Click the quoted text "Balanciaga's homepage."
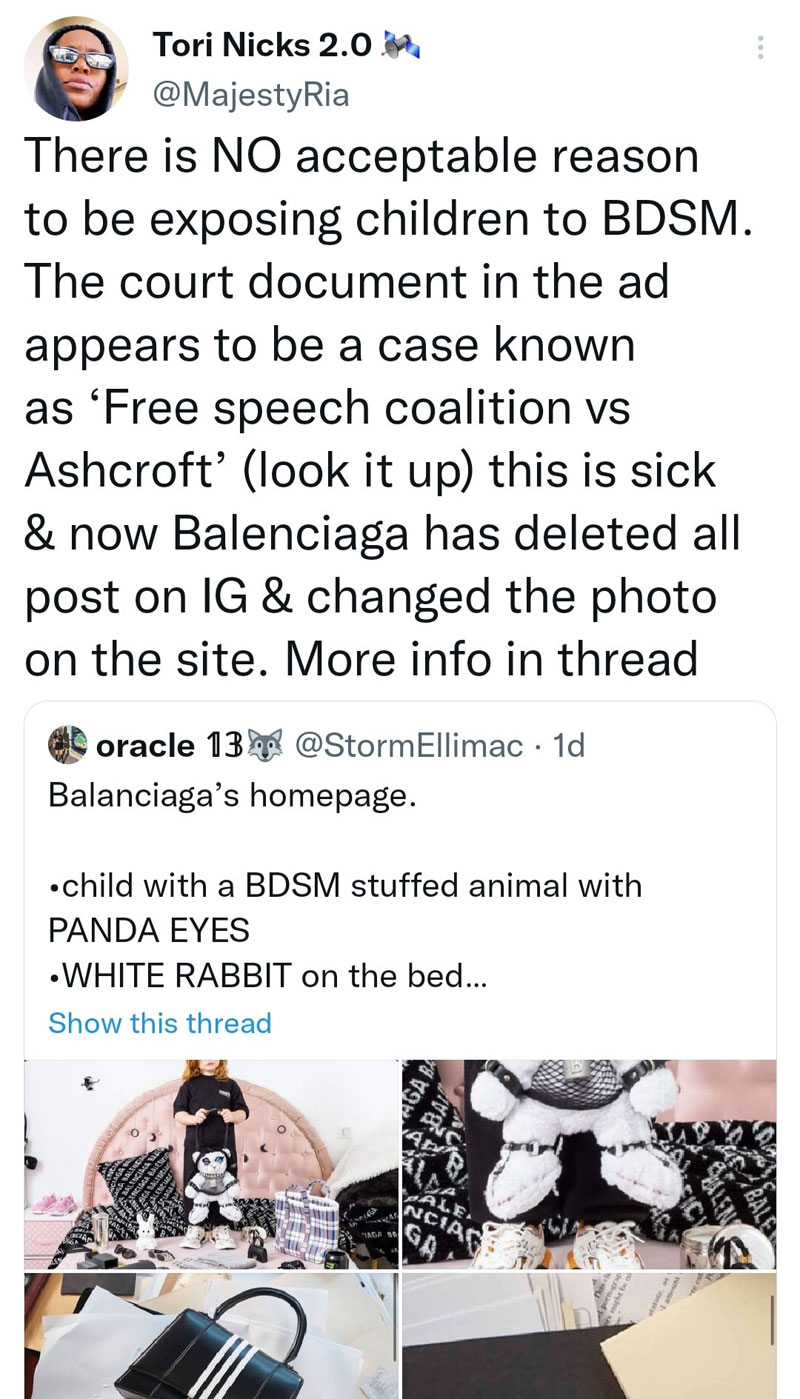This screenshot has height=1399, width=800. [x=229, y=800]
